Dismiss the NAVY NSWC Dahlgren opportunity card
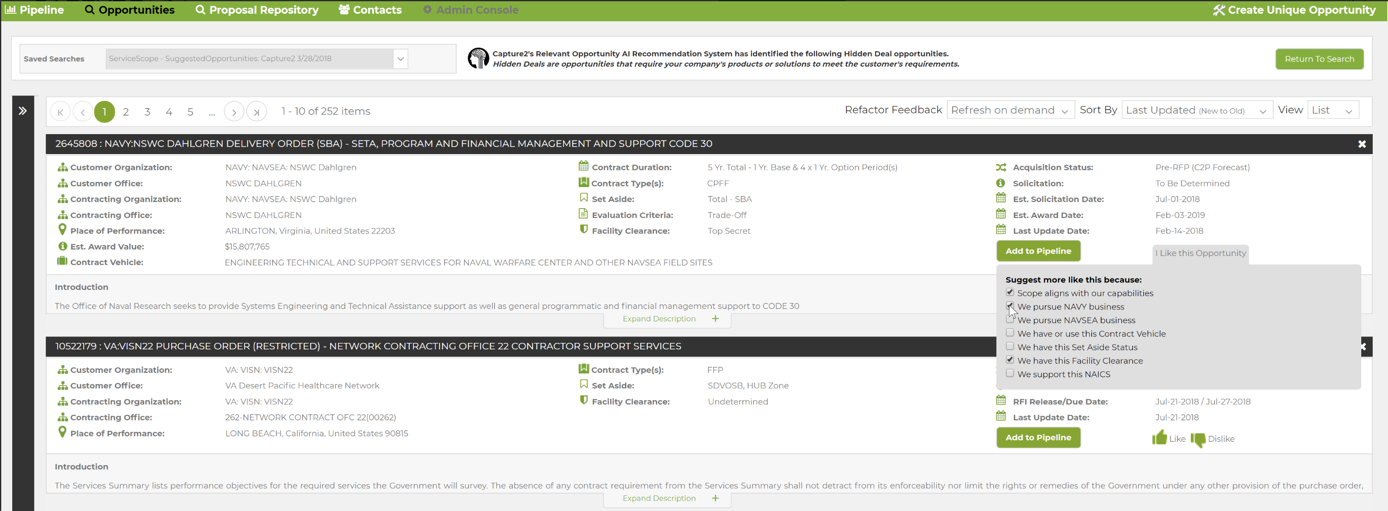 click(1361, 144)
